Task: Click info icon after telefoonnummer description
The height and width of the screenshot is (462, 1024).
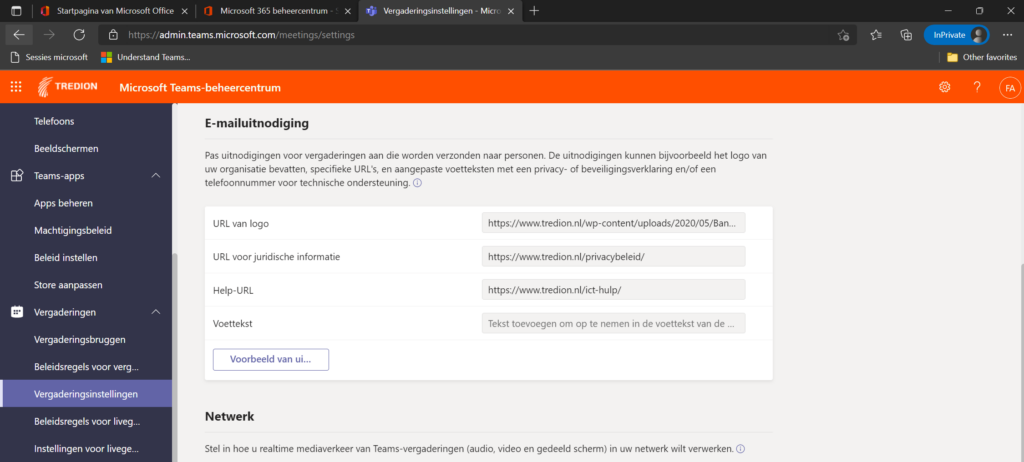Action: (417, 184)
